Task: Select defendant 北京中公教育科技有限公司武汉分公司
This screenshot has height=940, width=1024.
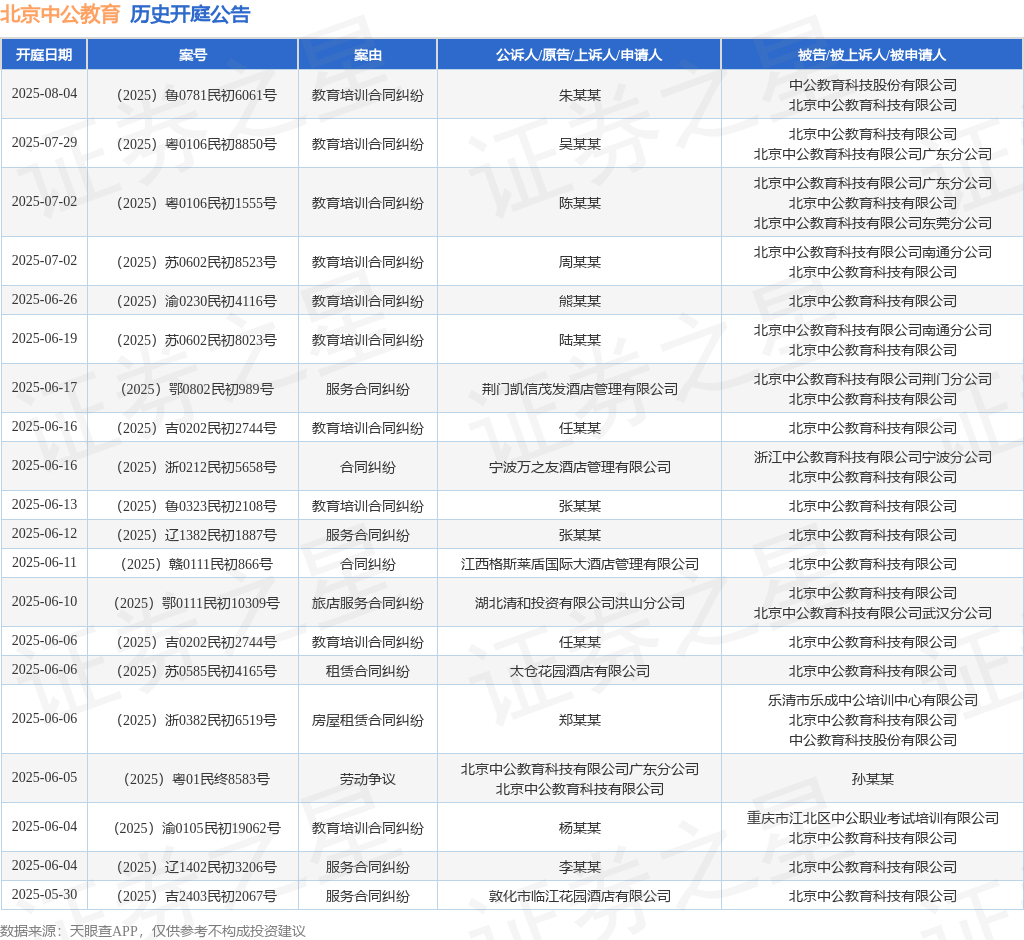Action: (x=872, y=613)
